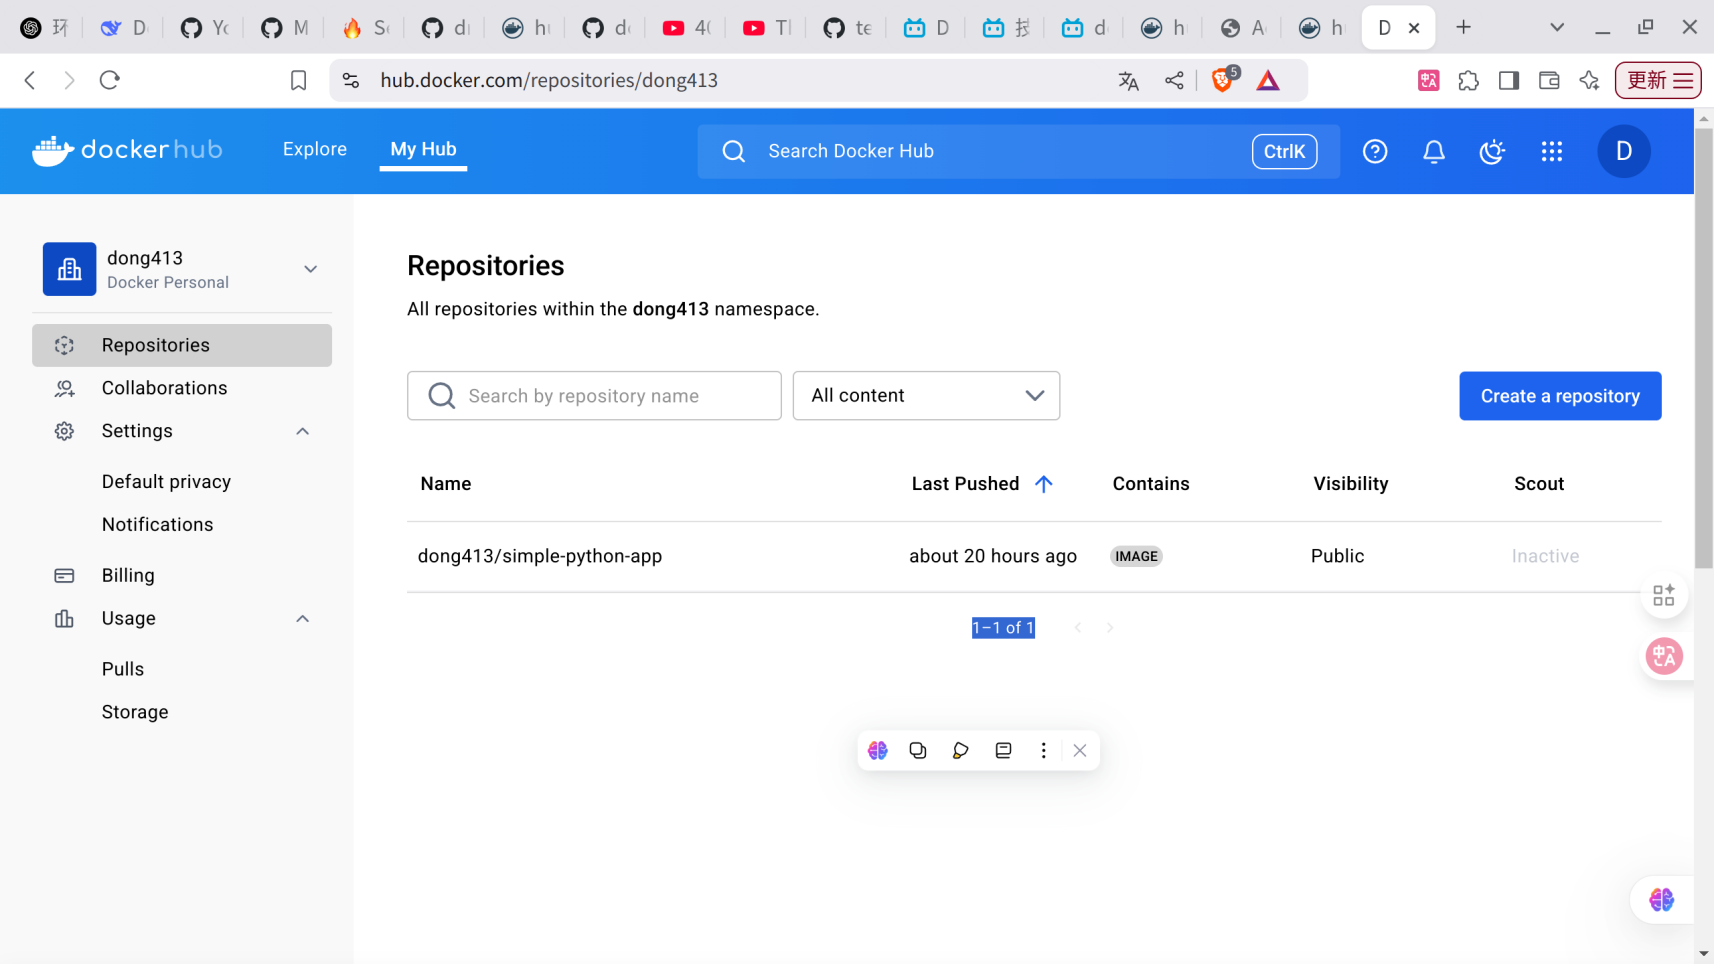Open Default privacy settings

(167, 482)
